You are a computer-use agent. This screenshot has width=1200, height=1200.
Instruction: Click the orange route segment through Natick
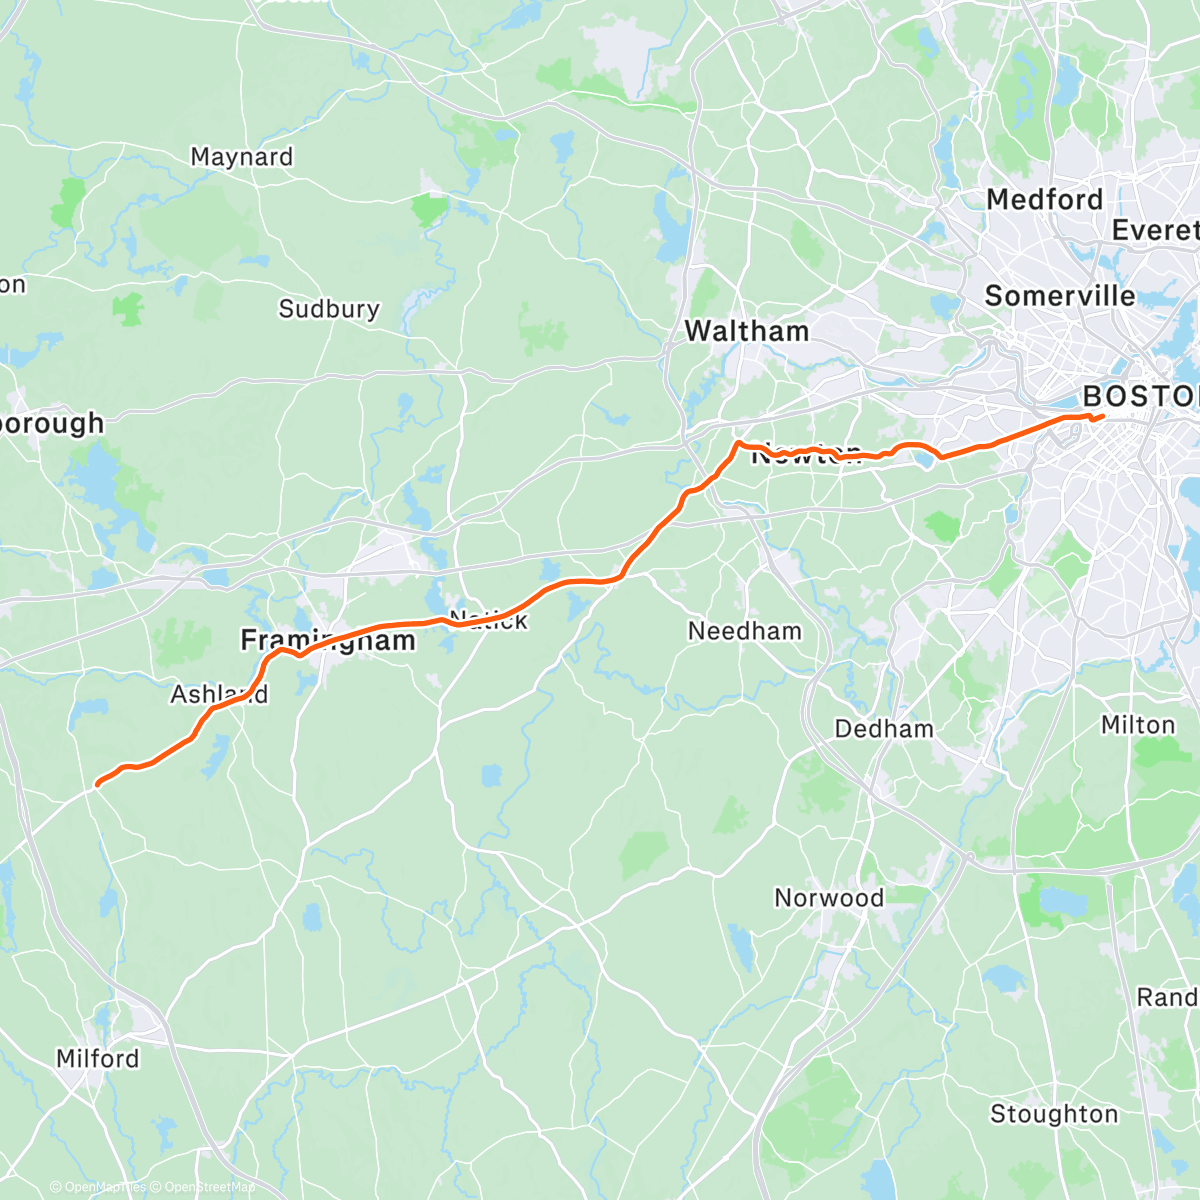(488, 617)
